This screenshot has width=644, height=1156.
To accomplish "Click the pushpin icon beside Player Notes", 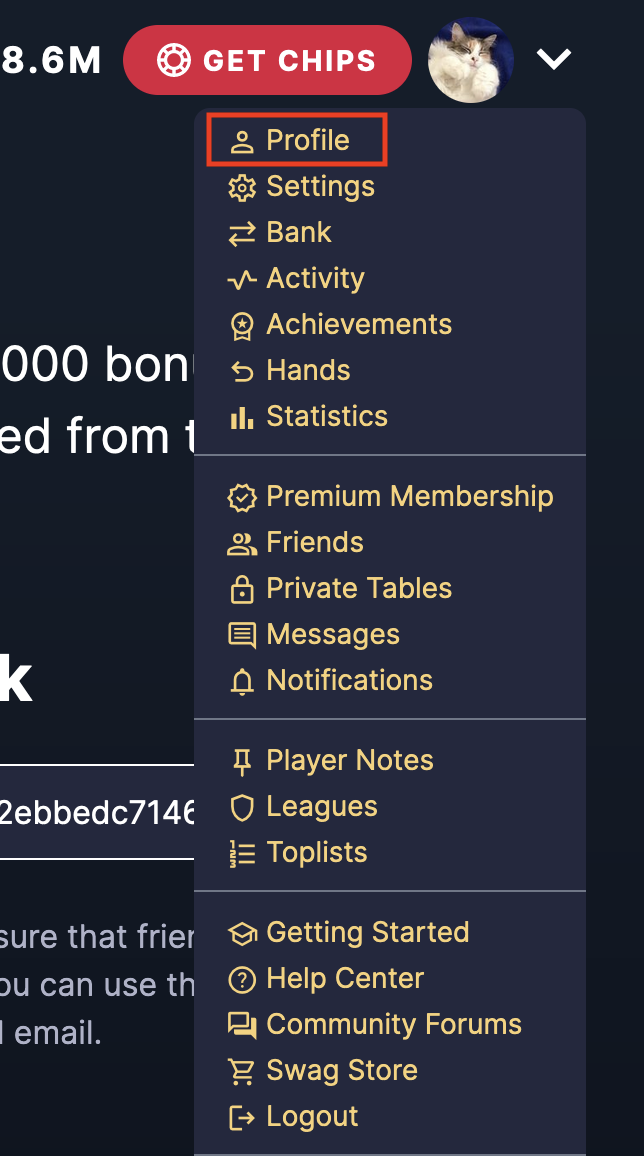I will coord(242,762).
